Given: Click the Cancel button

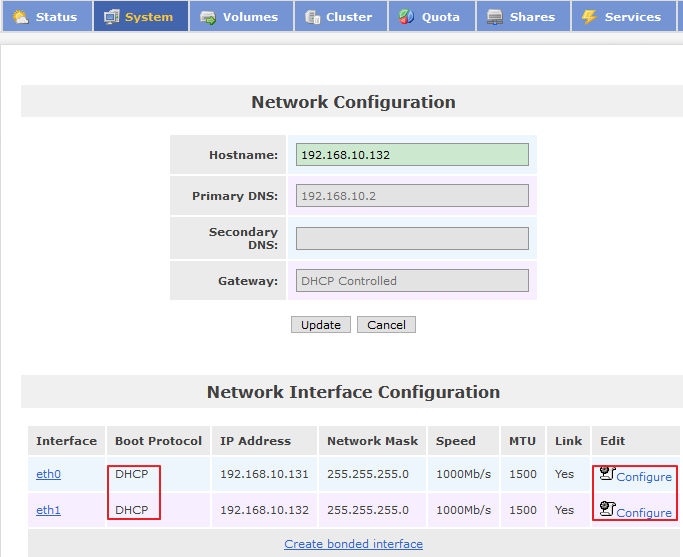Looking at the screenshot, I should pos(386,325).
